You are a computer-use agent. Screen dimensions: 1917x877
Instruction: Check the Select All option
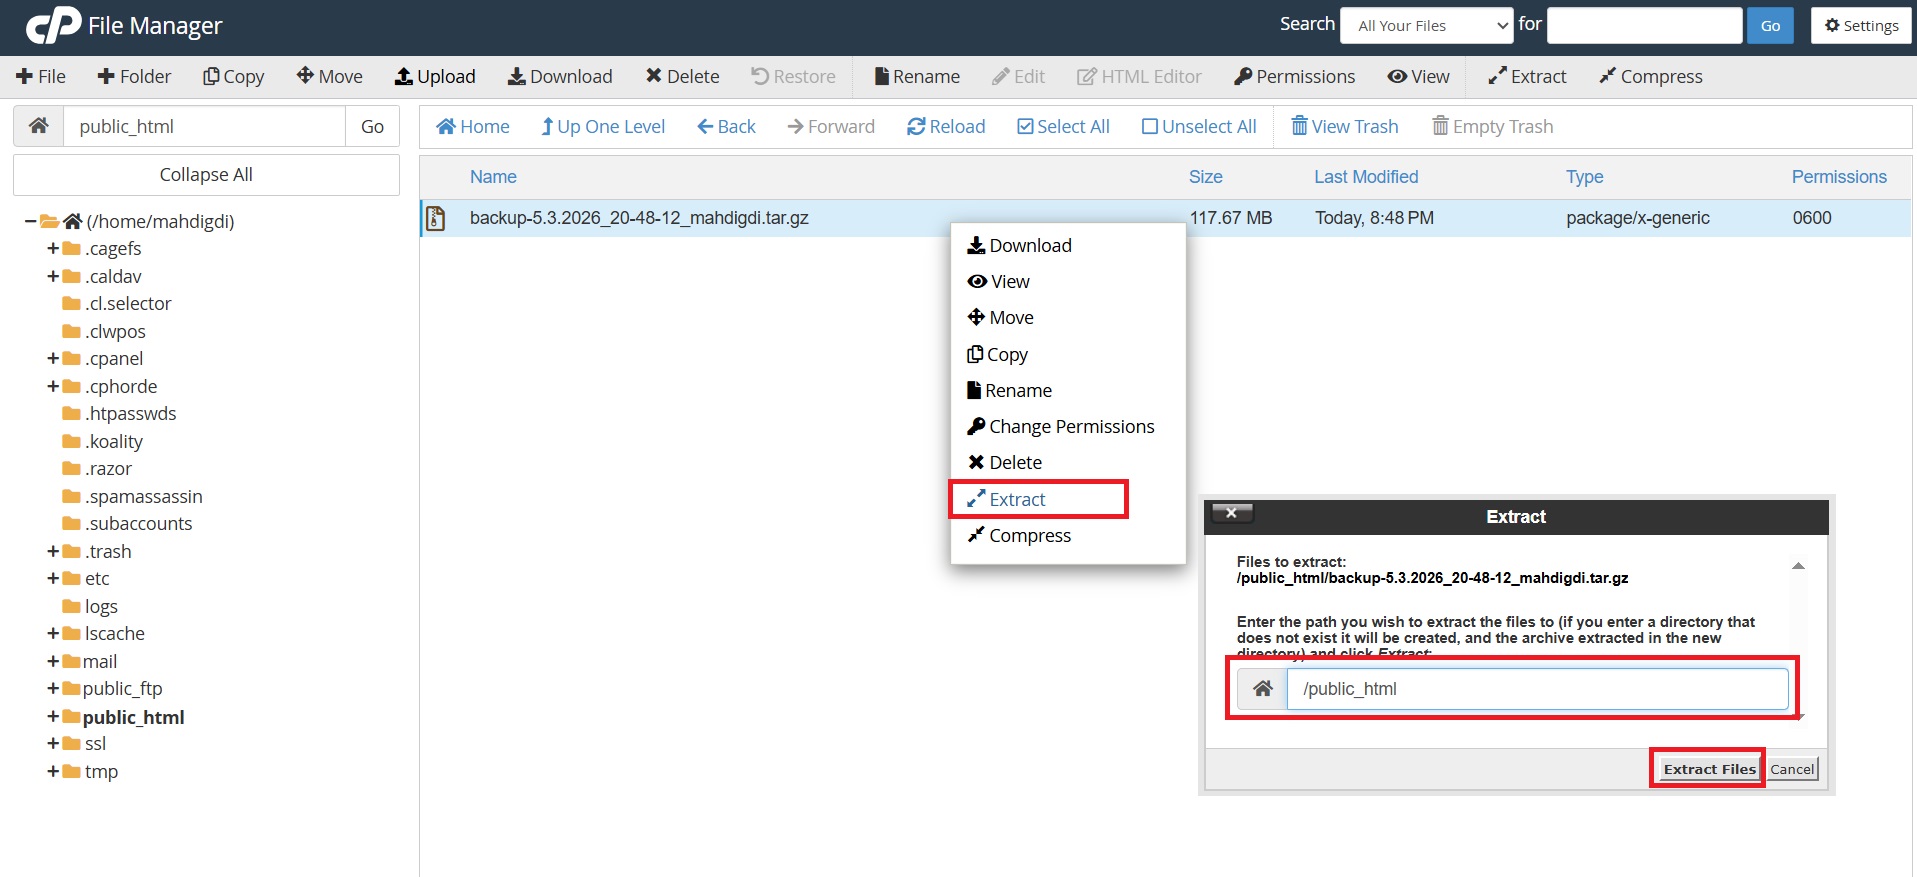coord(1063,127)
